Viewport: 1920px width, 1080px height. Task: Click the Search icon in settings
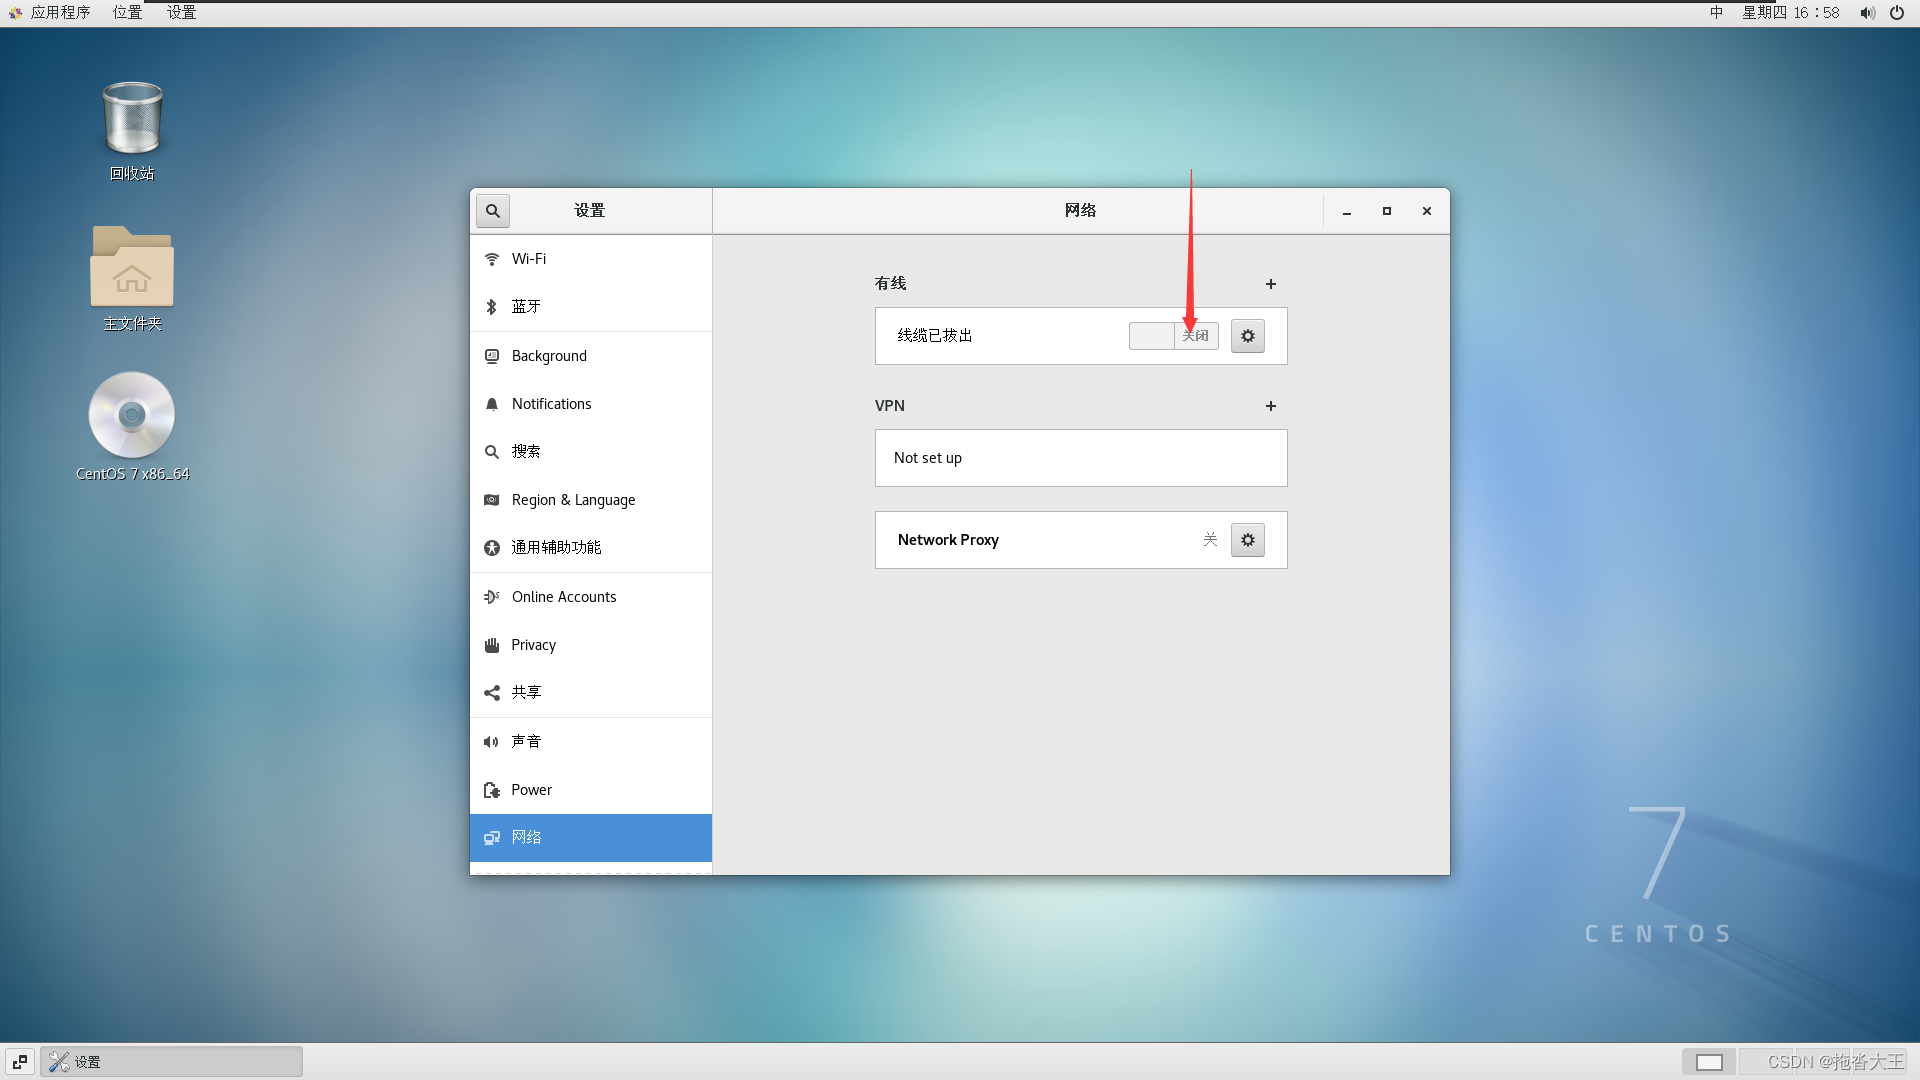tap(492, 210)
